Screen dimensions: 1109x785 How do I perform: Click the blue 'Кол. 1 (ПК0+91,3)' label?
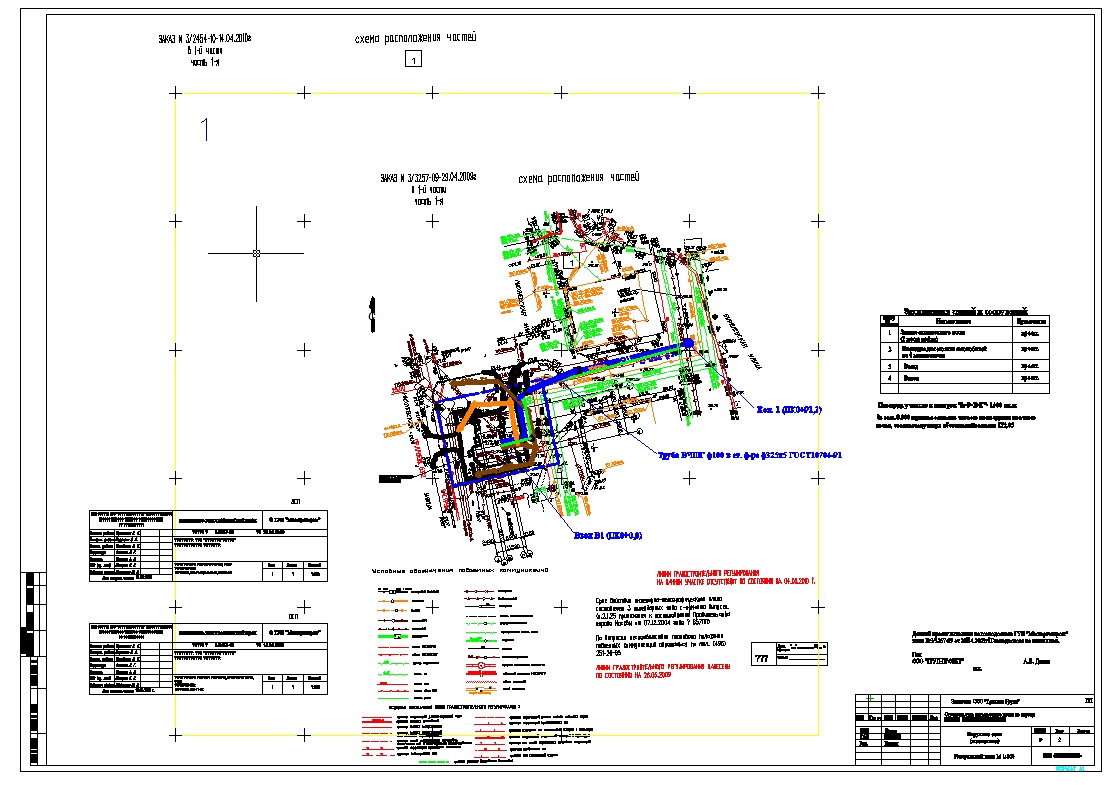click(789, 409)
